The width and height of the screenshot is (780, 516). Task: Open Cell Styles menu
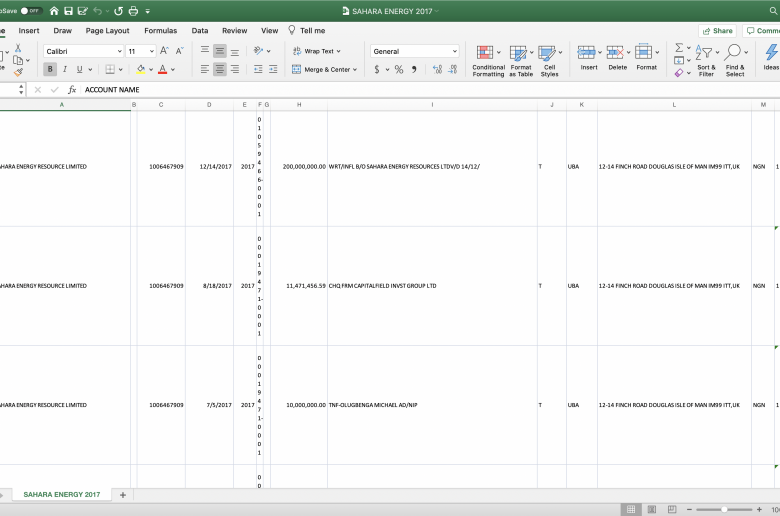click(x=550, y=60)
